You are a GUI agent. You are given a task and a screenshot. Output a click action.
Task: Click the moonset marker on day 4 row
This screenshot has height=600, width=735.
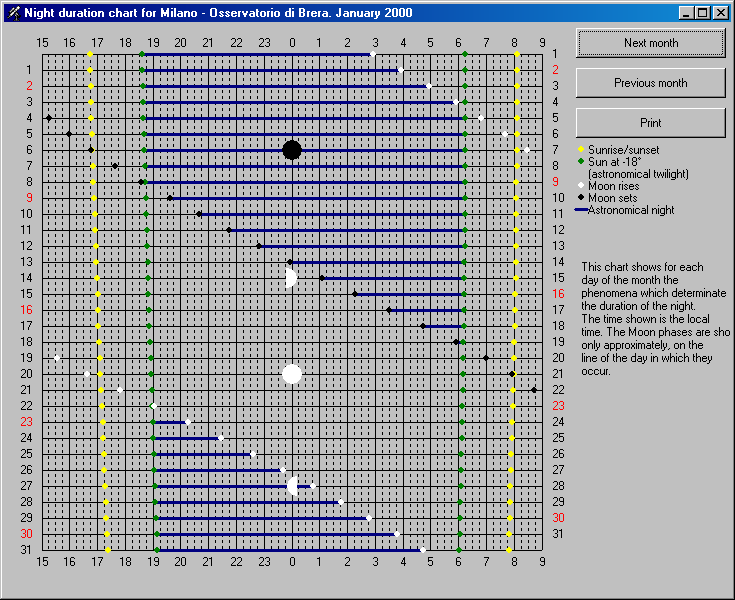(x=49, y=118)
